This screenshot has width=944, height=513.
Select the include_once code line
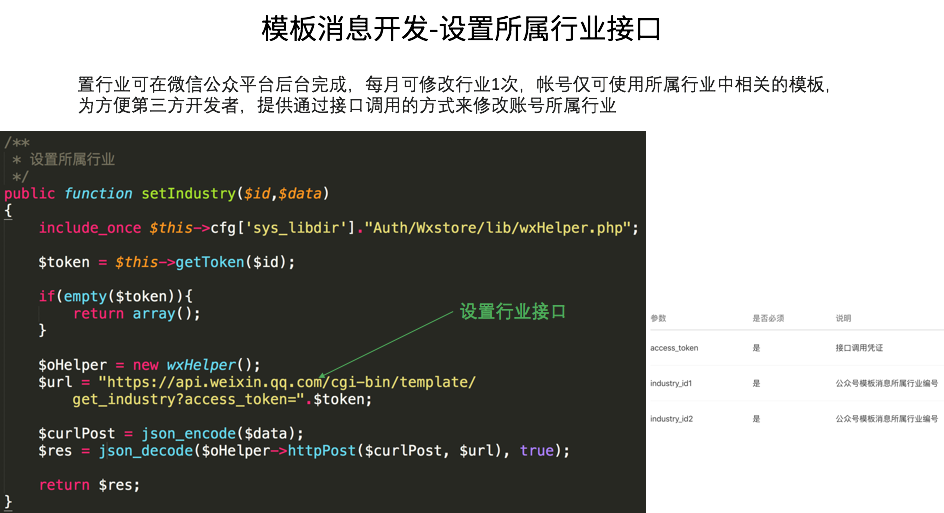[338, 228]
